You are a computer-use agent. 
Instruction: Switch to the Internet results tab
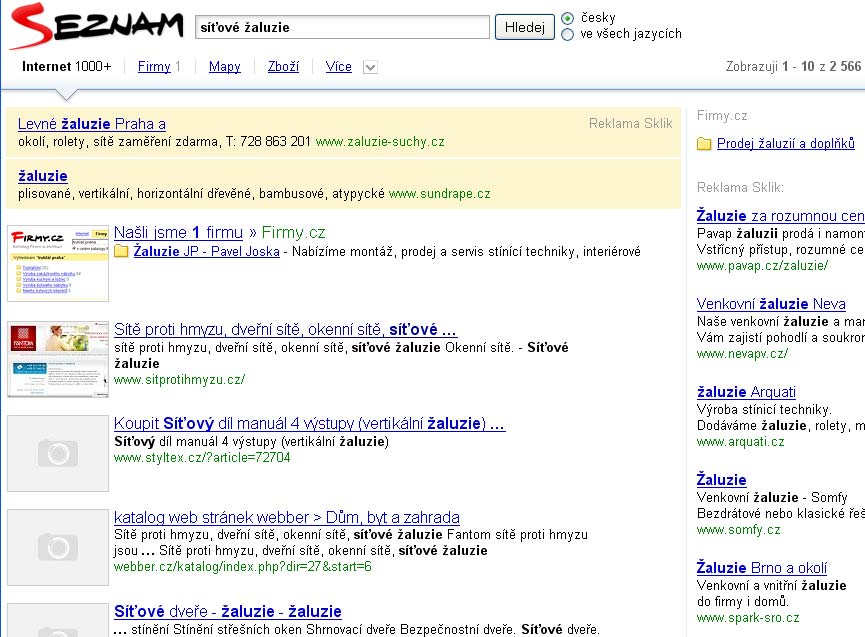coord(66,67)
